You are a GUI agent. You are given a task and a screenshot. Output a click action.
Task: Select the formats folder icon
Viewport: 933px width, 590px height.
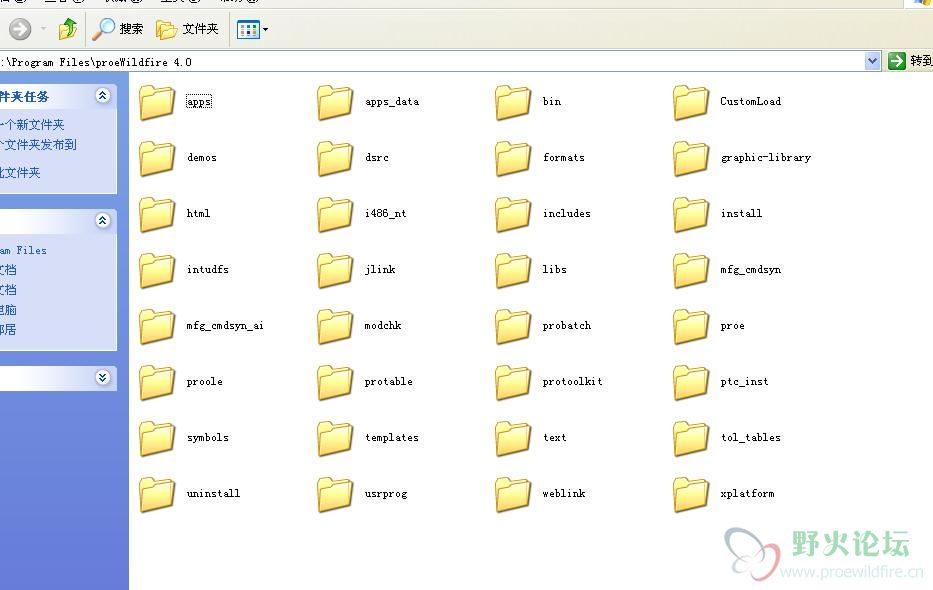coord(513,158)
